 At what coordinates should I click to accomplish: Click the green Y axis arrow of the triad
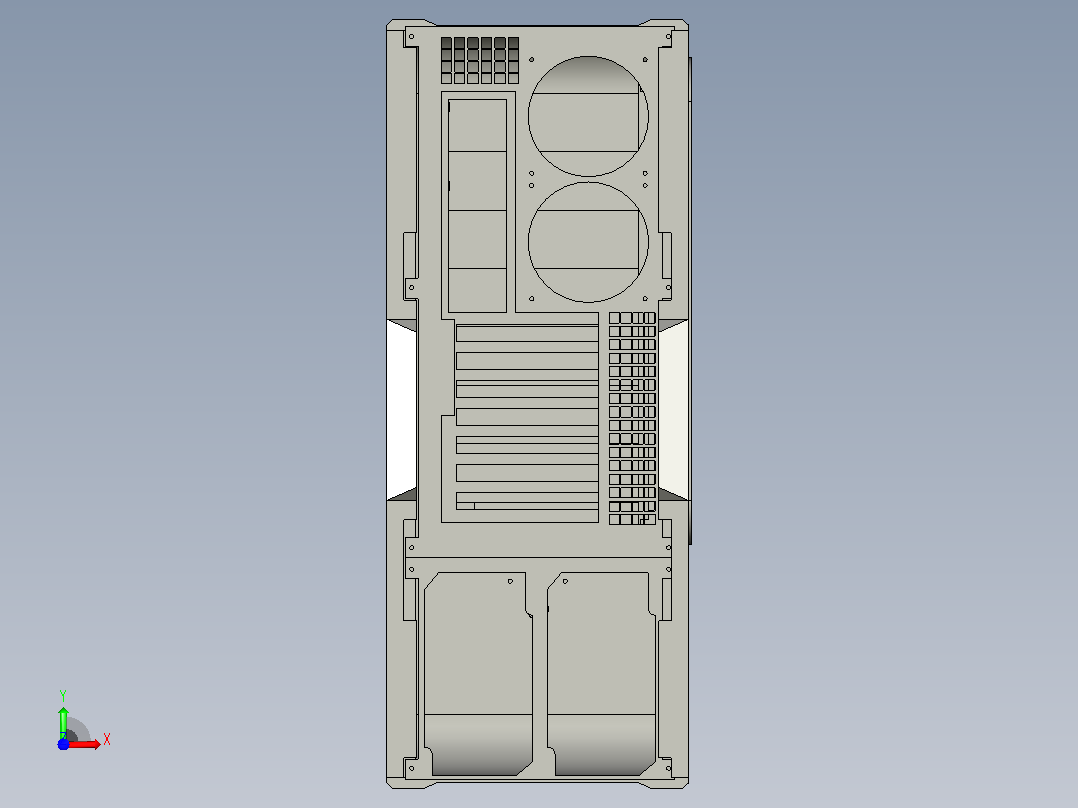pos(63,722)
